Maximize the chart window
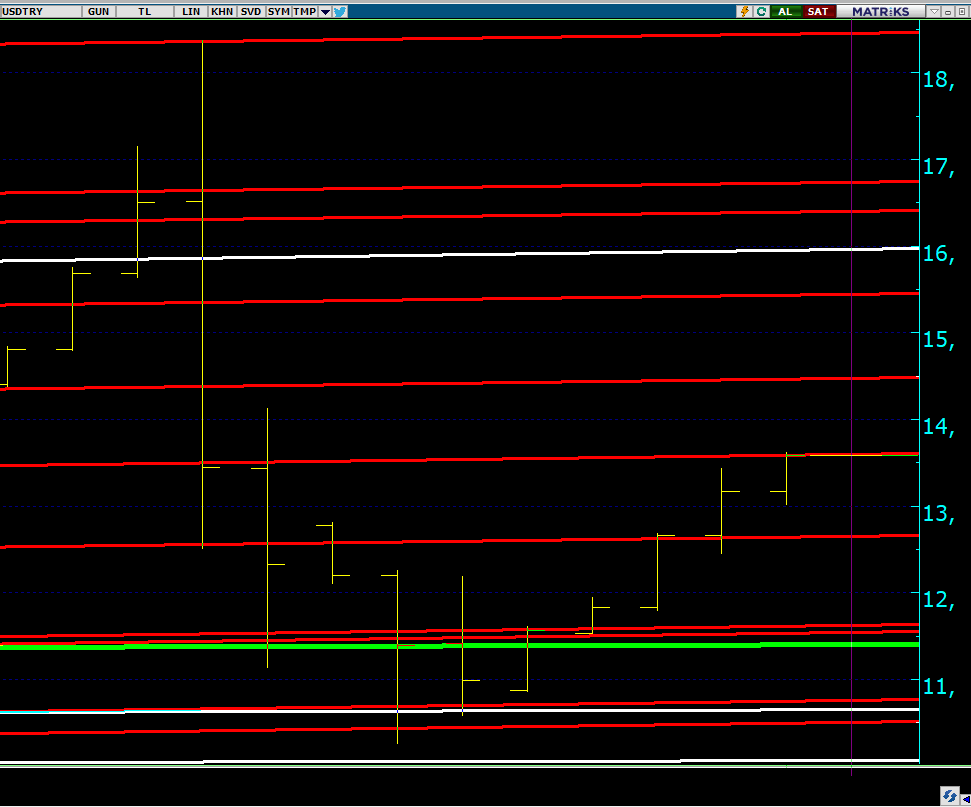Viewport: 971px width, 807px height. tap(962, 12)
